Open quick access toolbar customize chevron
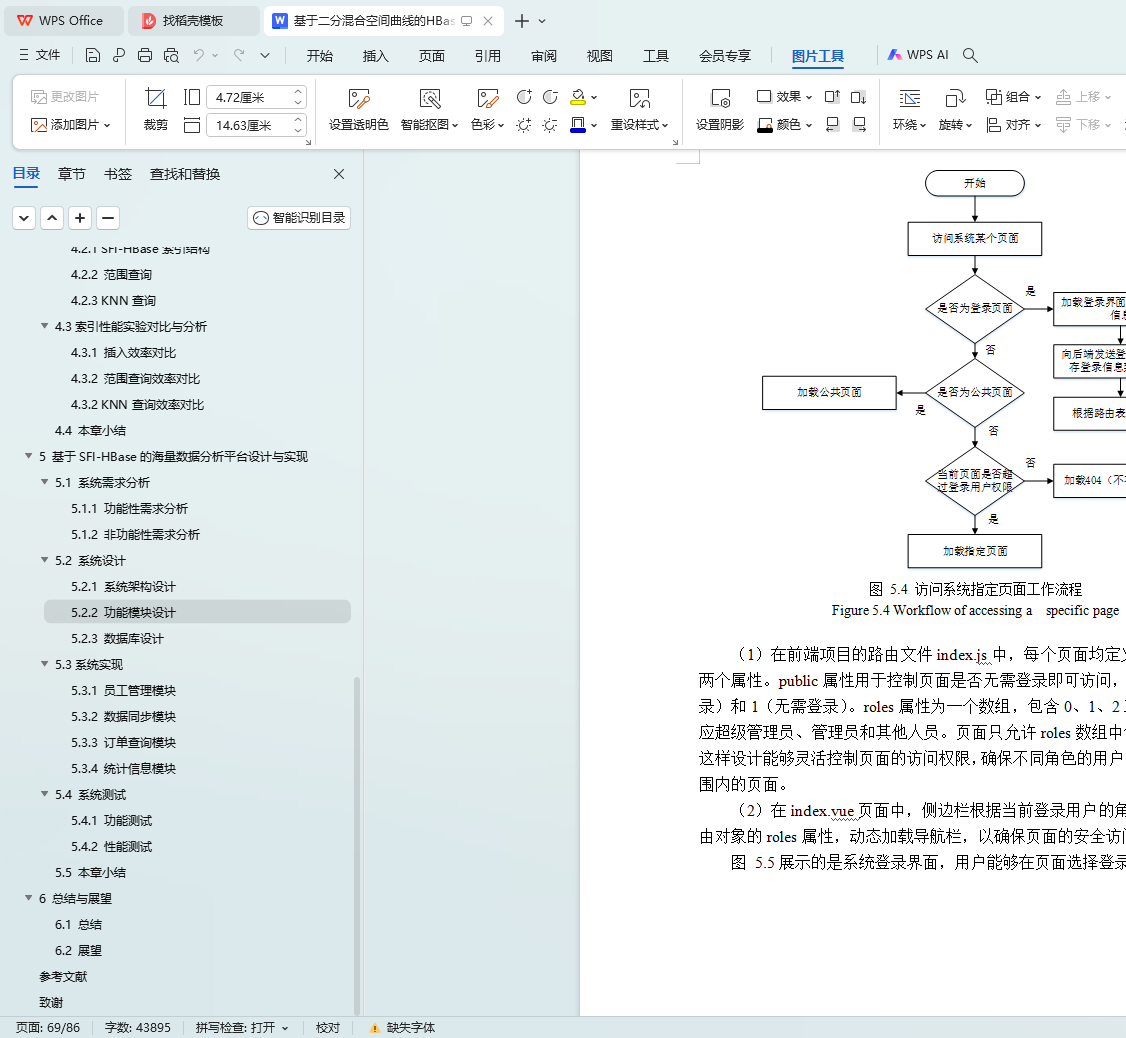 pos(265,55)
